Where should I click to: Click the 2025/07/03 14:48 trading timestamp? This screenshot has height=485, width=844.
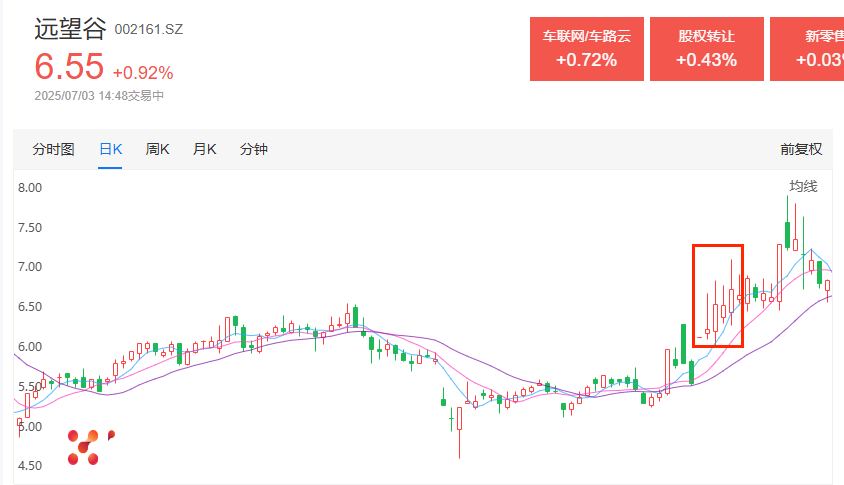click(99, 97)
